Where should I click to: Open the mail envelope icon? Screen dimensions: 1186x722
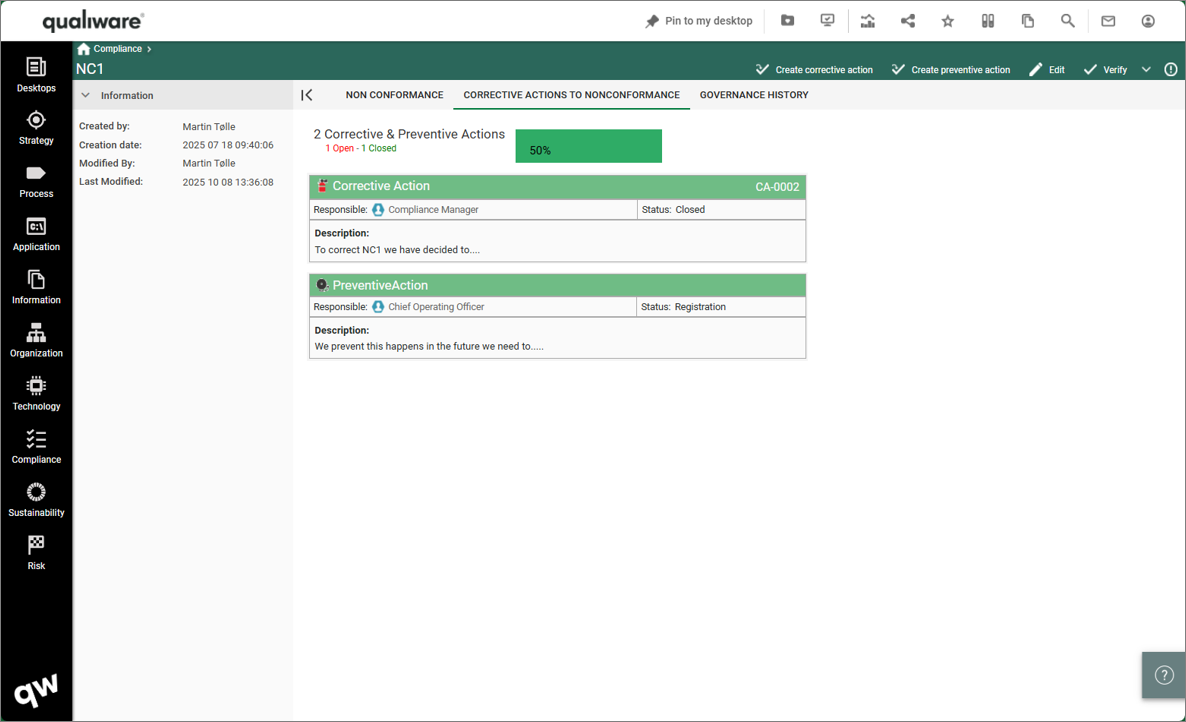click(x=1108, y=21)
